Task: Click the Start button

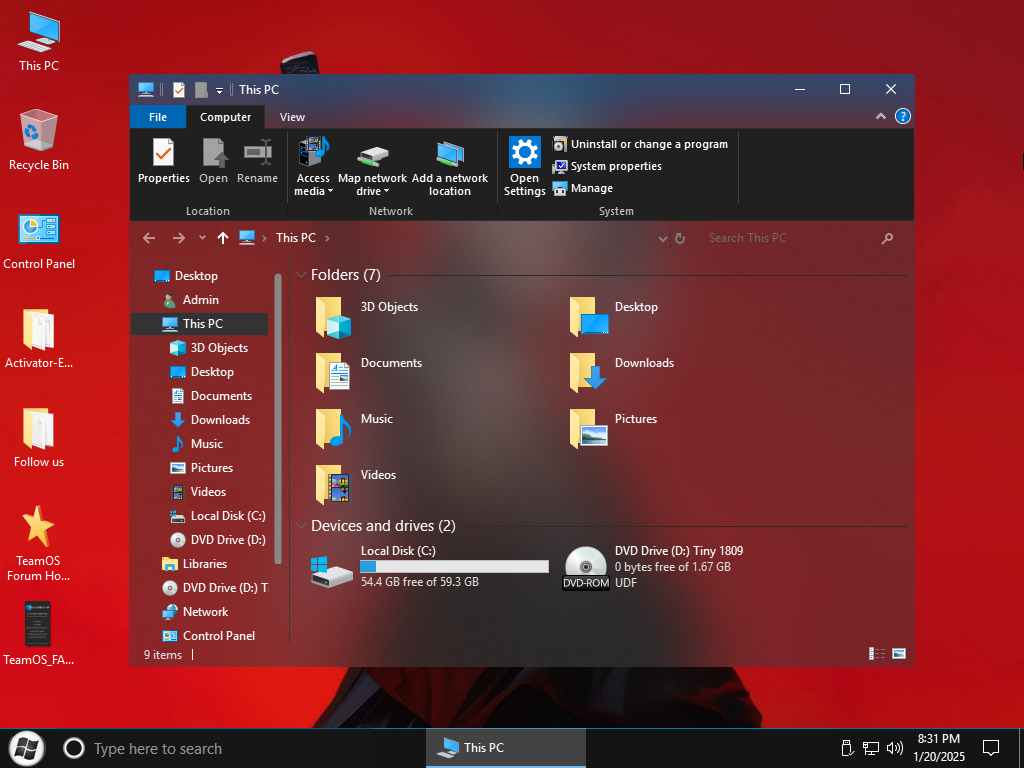Action: click(26, 748)
